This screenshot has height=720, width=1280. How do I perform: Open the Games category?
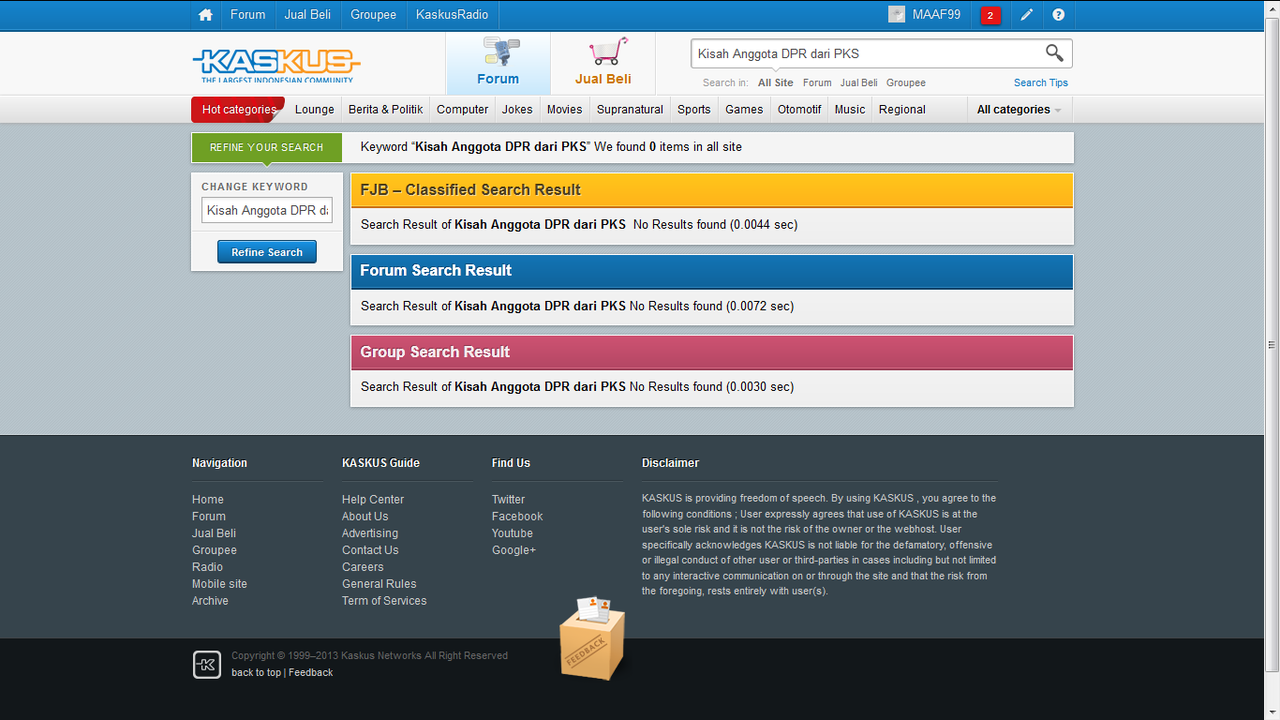pyautogui.click(x=744, y=110)
